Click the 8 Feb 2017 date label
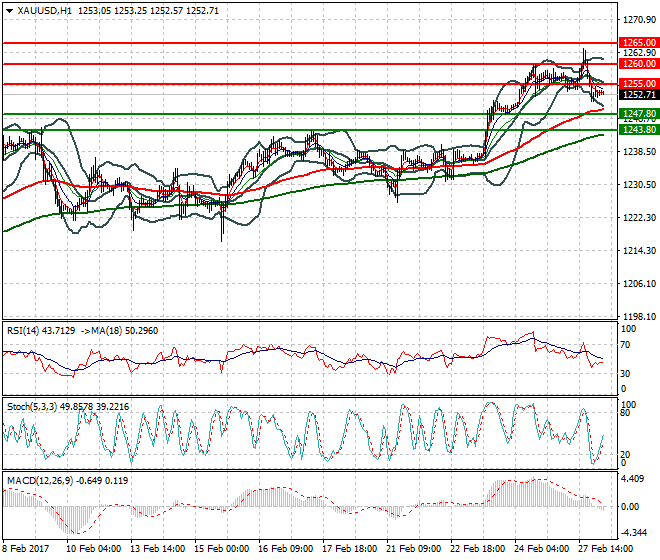Image resolution: width=660 pixels, height=560 pixels. [26, 549]
